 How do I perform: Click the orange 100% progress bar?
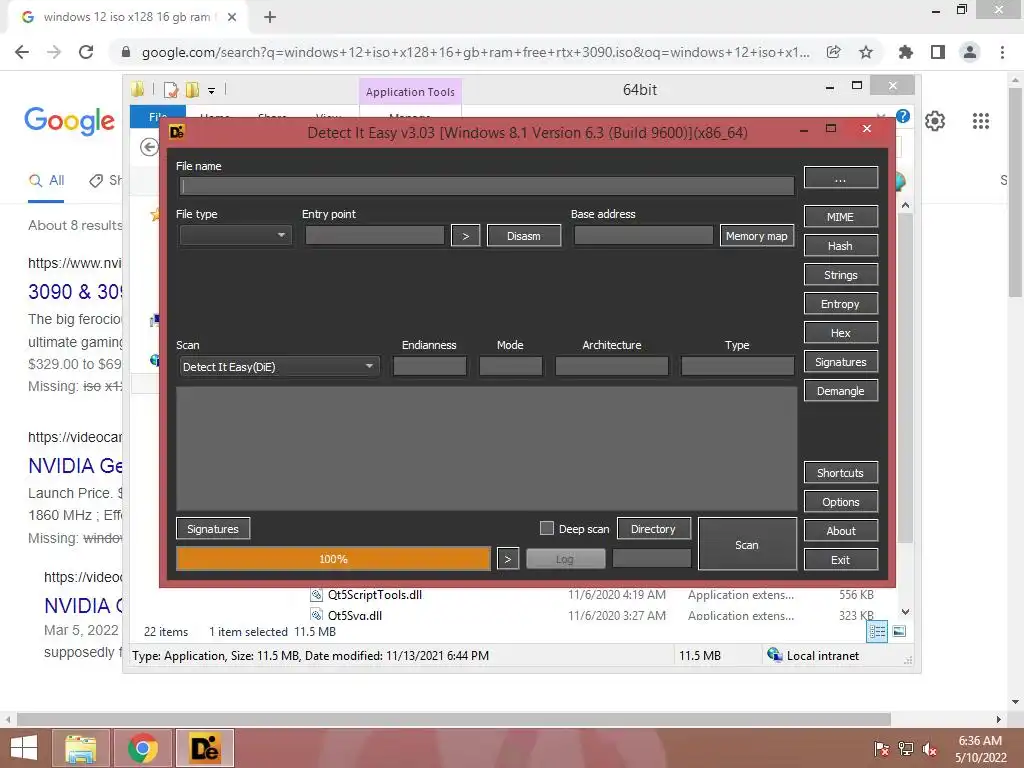coord(333,558)
